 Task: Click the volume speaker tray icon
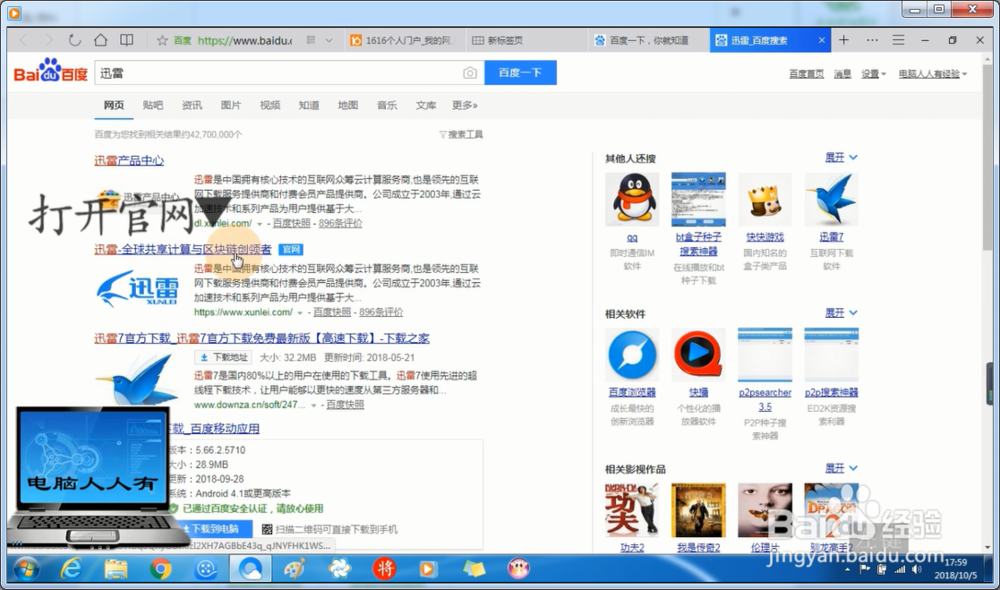[916, 570]
